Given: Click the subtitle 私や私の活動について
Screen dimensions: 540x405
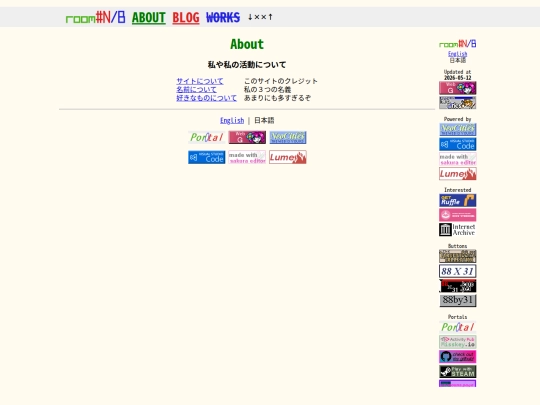Looking at the screenshot, I should click(247, 65).
